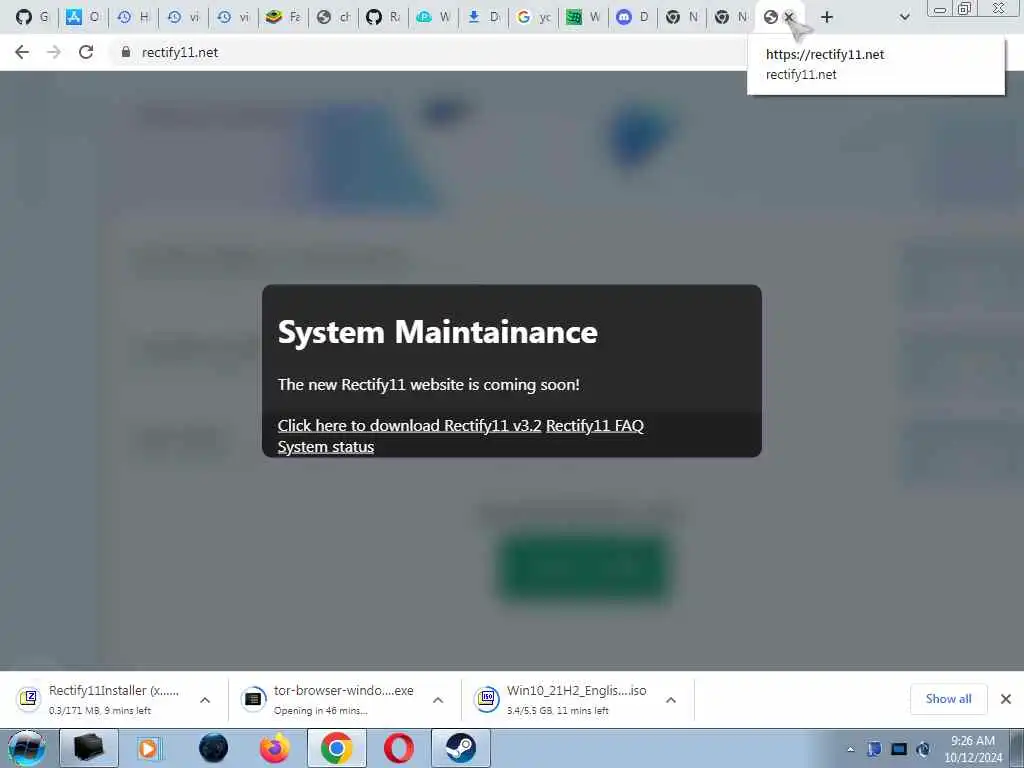
Task: Open the tab search dropdown
Action: [x=904, y=17]
